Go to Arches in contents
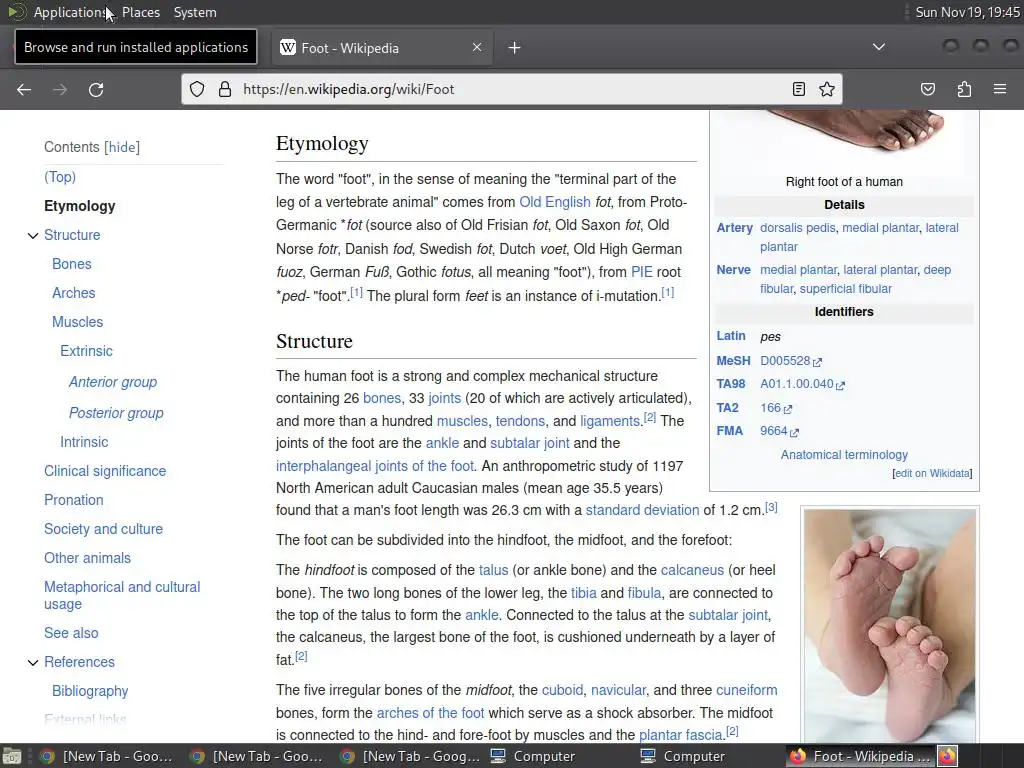Screen dimensions: 1024x768 [x=74, y=293]
